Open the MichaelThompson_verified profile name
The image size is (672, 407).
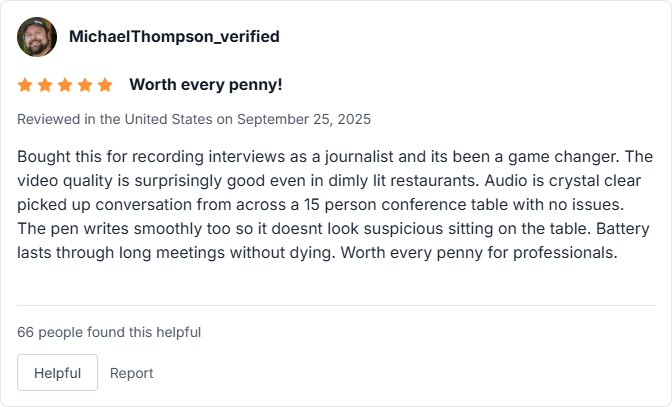(x=174, y=37)
